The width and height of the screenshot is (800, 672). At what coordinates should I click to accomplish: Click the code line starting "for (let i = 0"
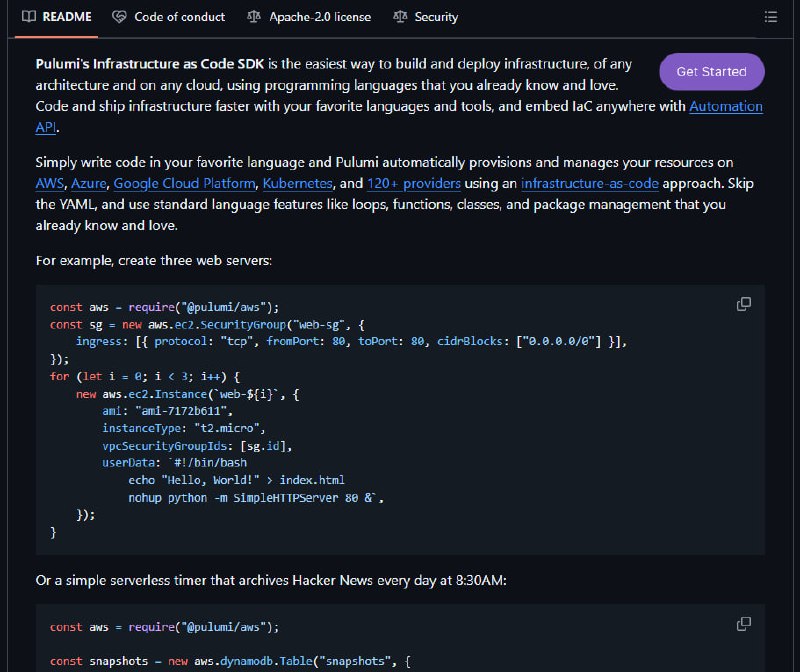coord(145,377)
